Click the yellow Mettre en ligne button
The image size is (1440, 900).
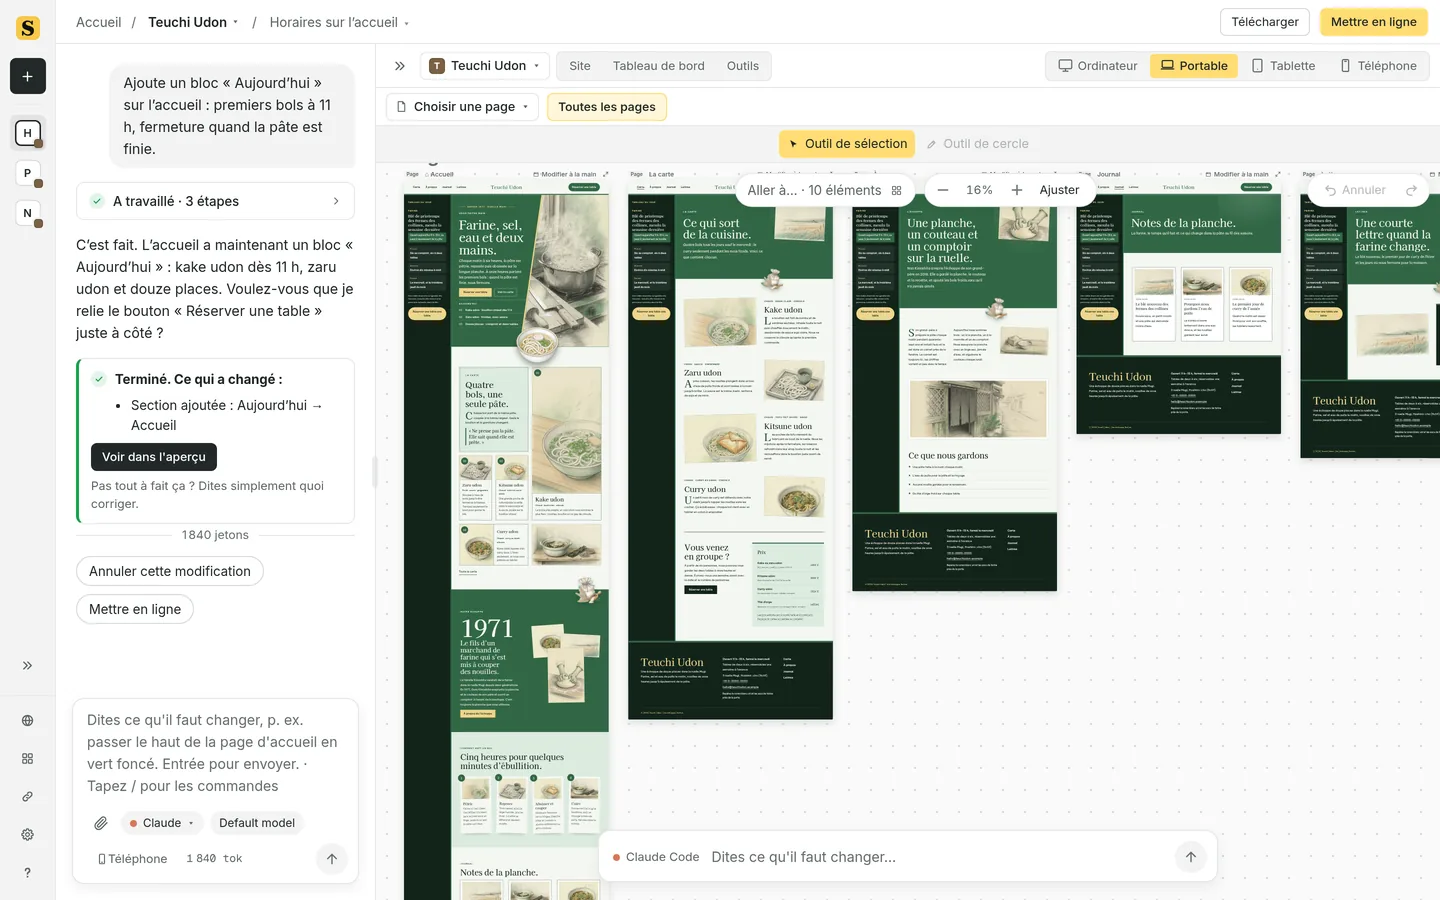point(1374,22)
